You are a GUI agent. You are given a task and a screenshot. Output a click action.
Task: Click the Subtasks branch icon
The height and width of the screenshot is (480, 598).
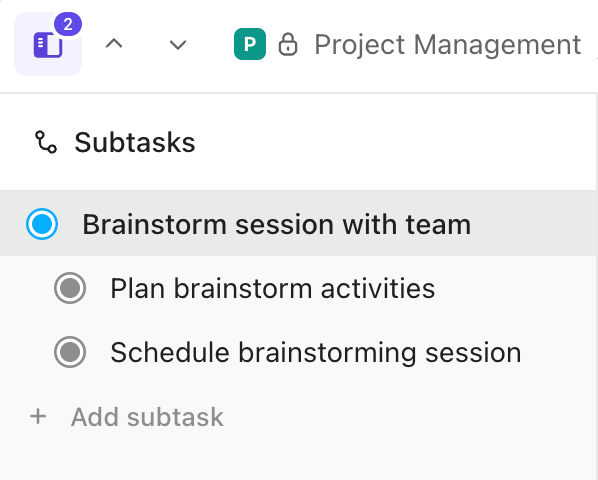[46, 142]
